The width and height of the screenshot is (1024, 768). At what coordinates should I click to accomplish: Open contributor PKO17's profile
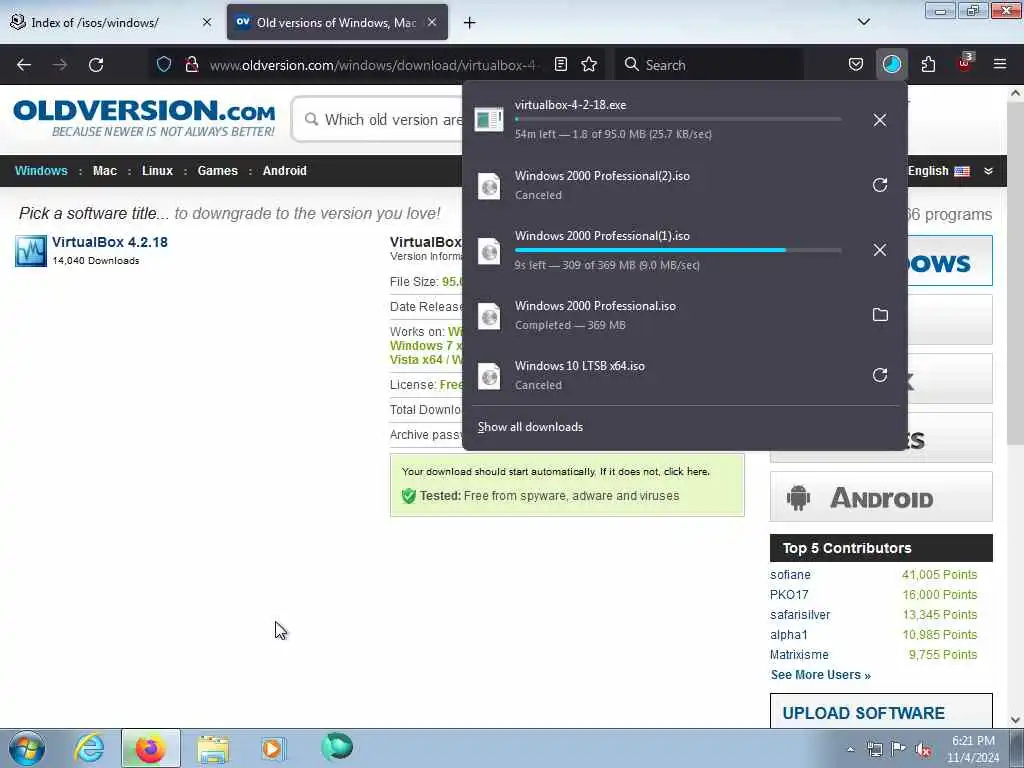pyautogui.click(x=789, y=595)
